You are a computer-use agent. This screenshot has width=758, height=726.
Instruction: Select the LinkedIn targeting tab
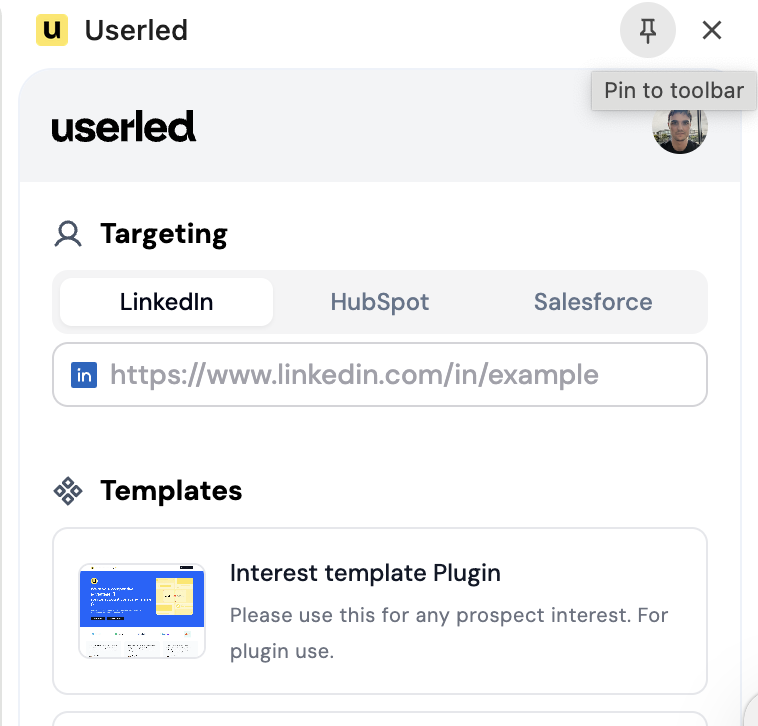(x=166, y=302)
